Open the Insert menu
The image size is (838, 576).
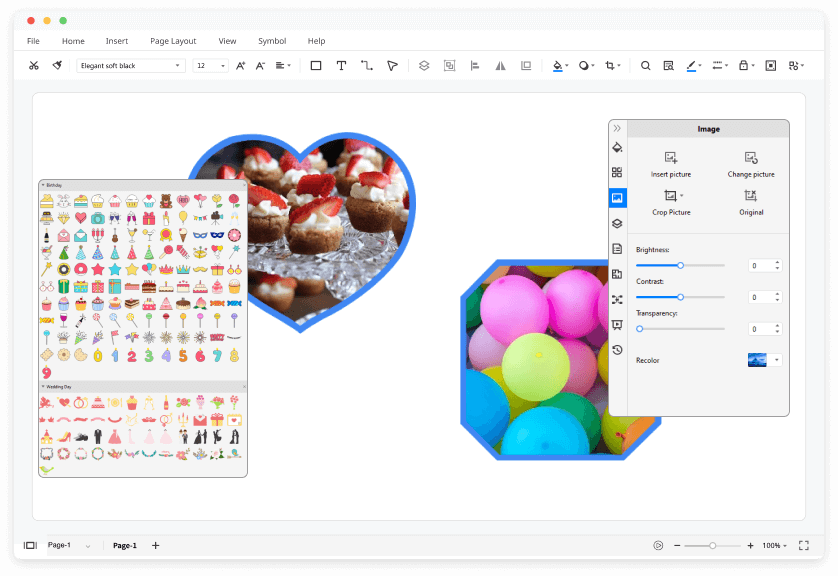click(117, 41)
